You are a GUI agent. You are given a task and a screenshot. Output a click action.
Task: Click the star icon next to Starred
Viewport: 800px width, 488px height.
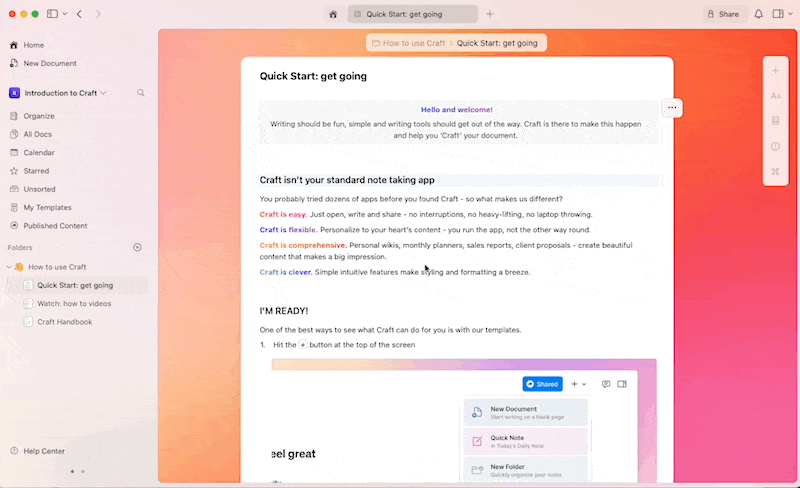pos(14,171)
